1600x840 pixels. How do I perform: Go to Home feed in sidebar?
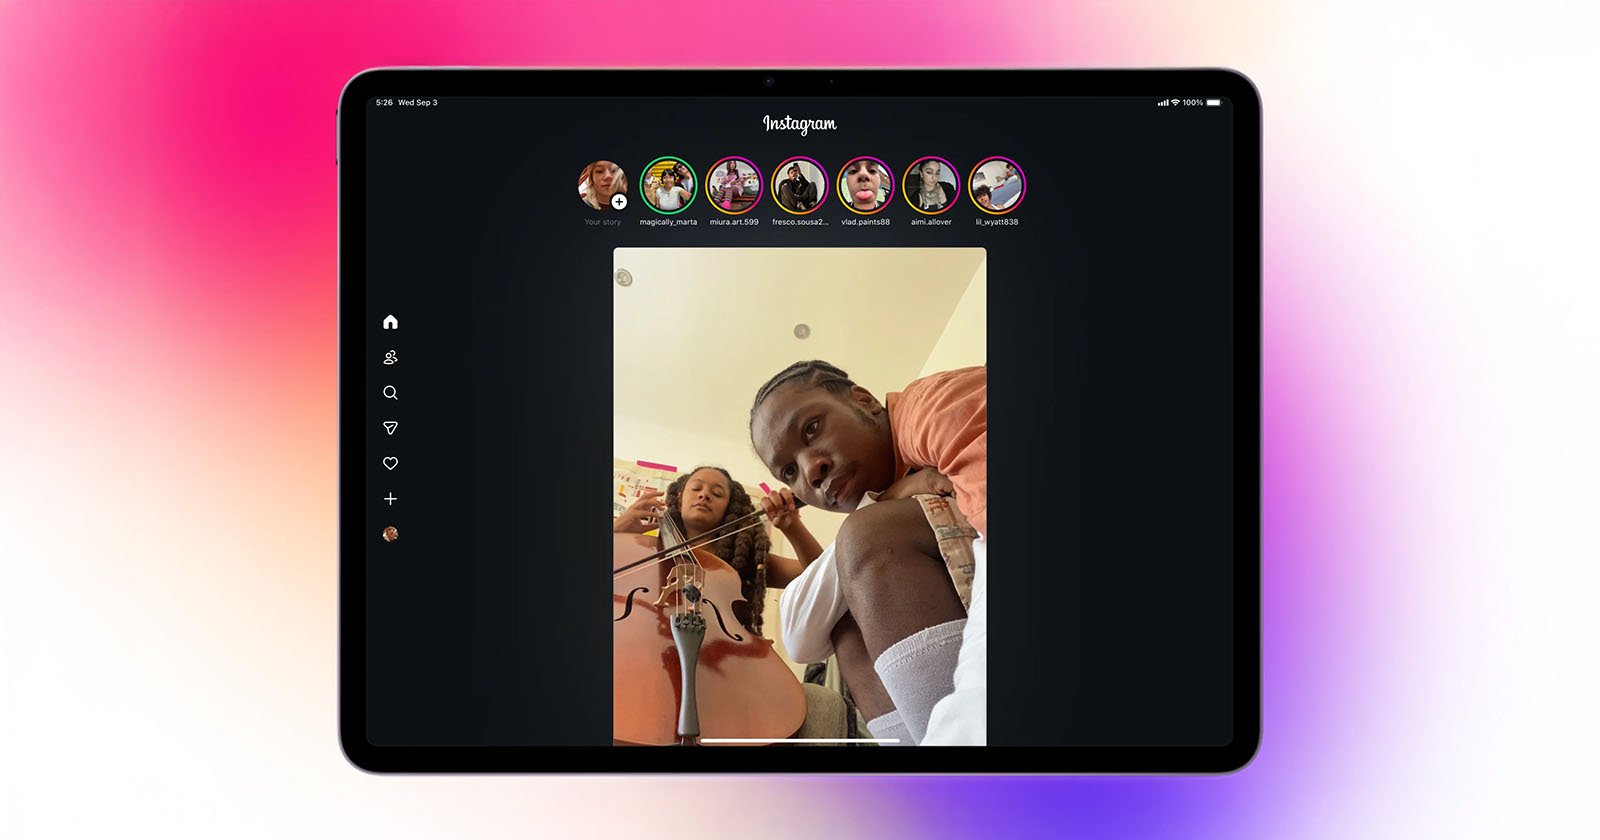tap(390, 322)
